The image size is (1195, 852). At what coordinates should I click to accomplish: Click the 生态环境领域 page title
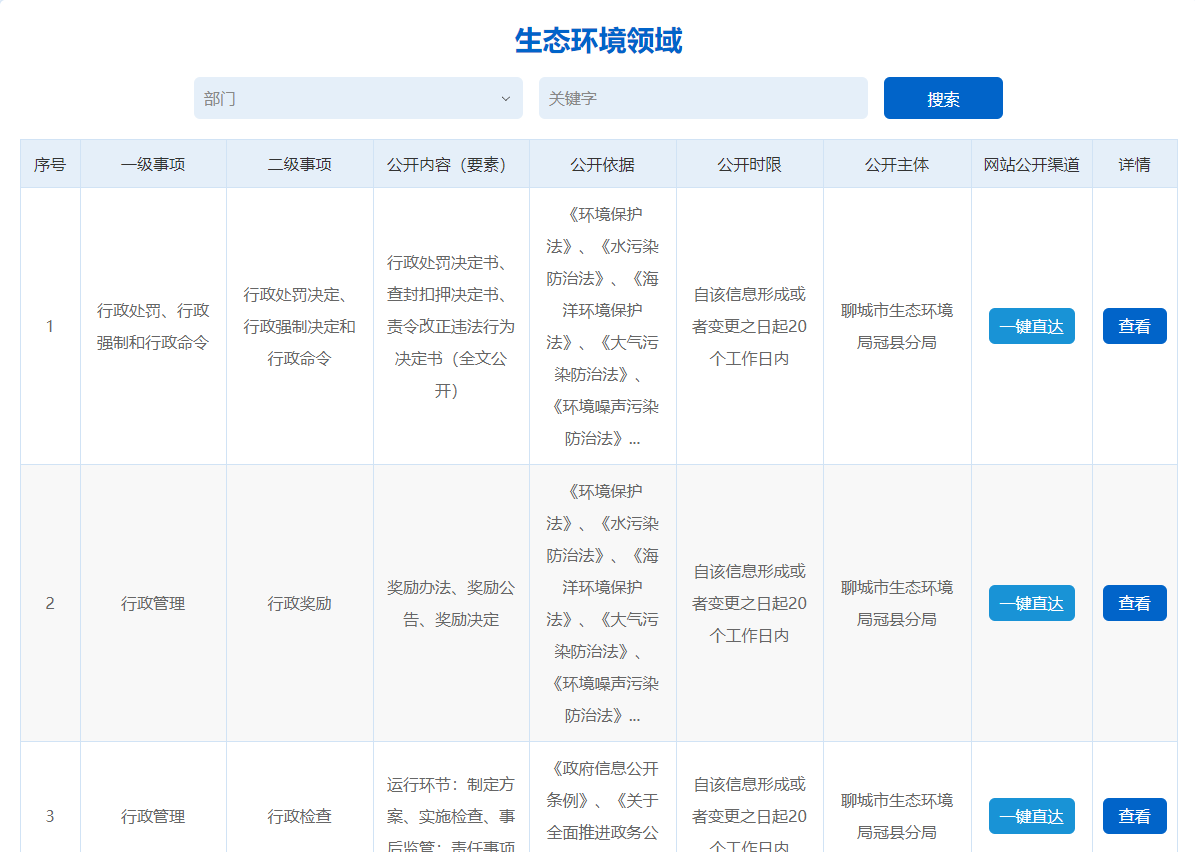(x=598, y=40)
